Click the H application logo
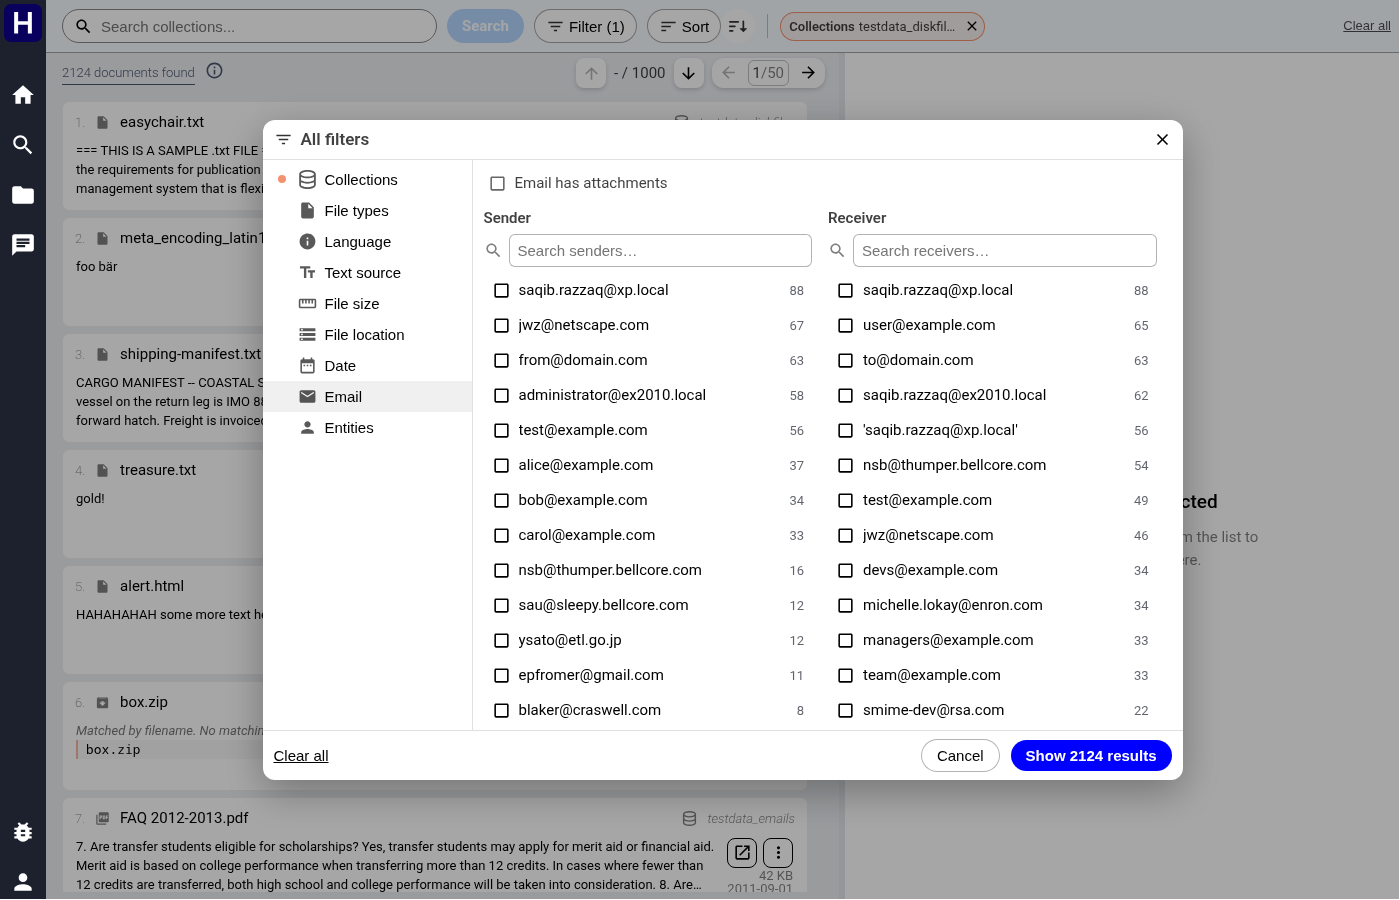This screenshot has height=900, width=1400. (23, 22)
